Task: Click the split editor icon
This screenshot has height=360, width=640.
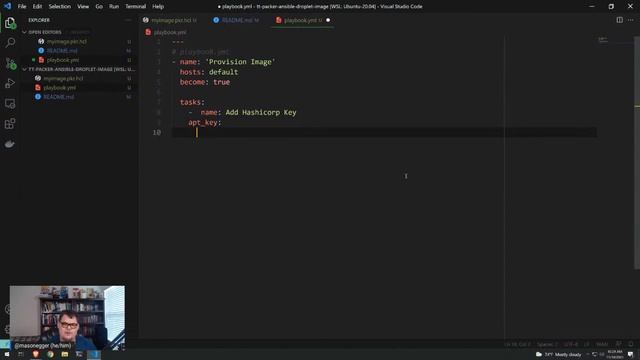Action: tap(619, 20)
